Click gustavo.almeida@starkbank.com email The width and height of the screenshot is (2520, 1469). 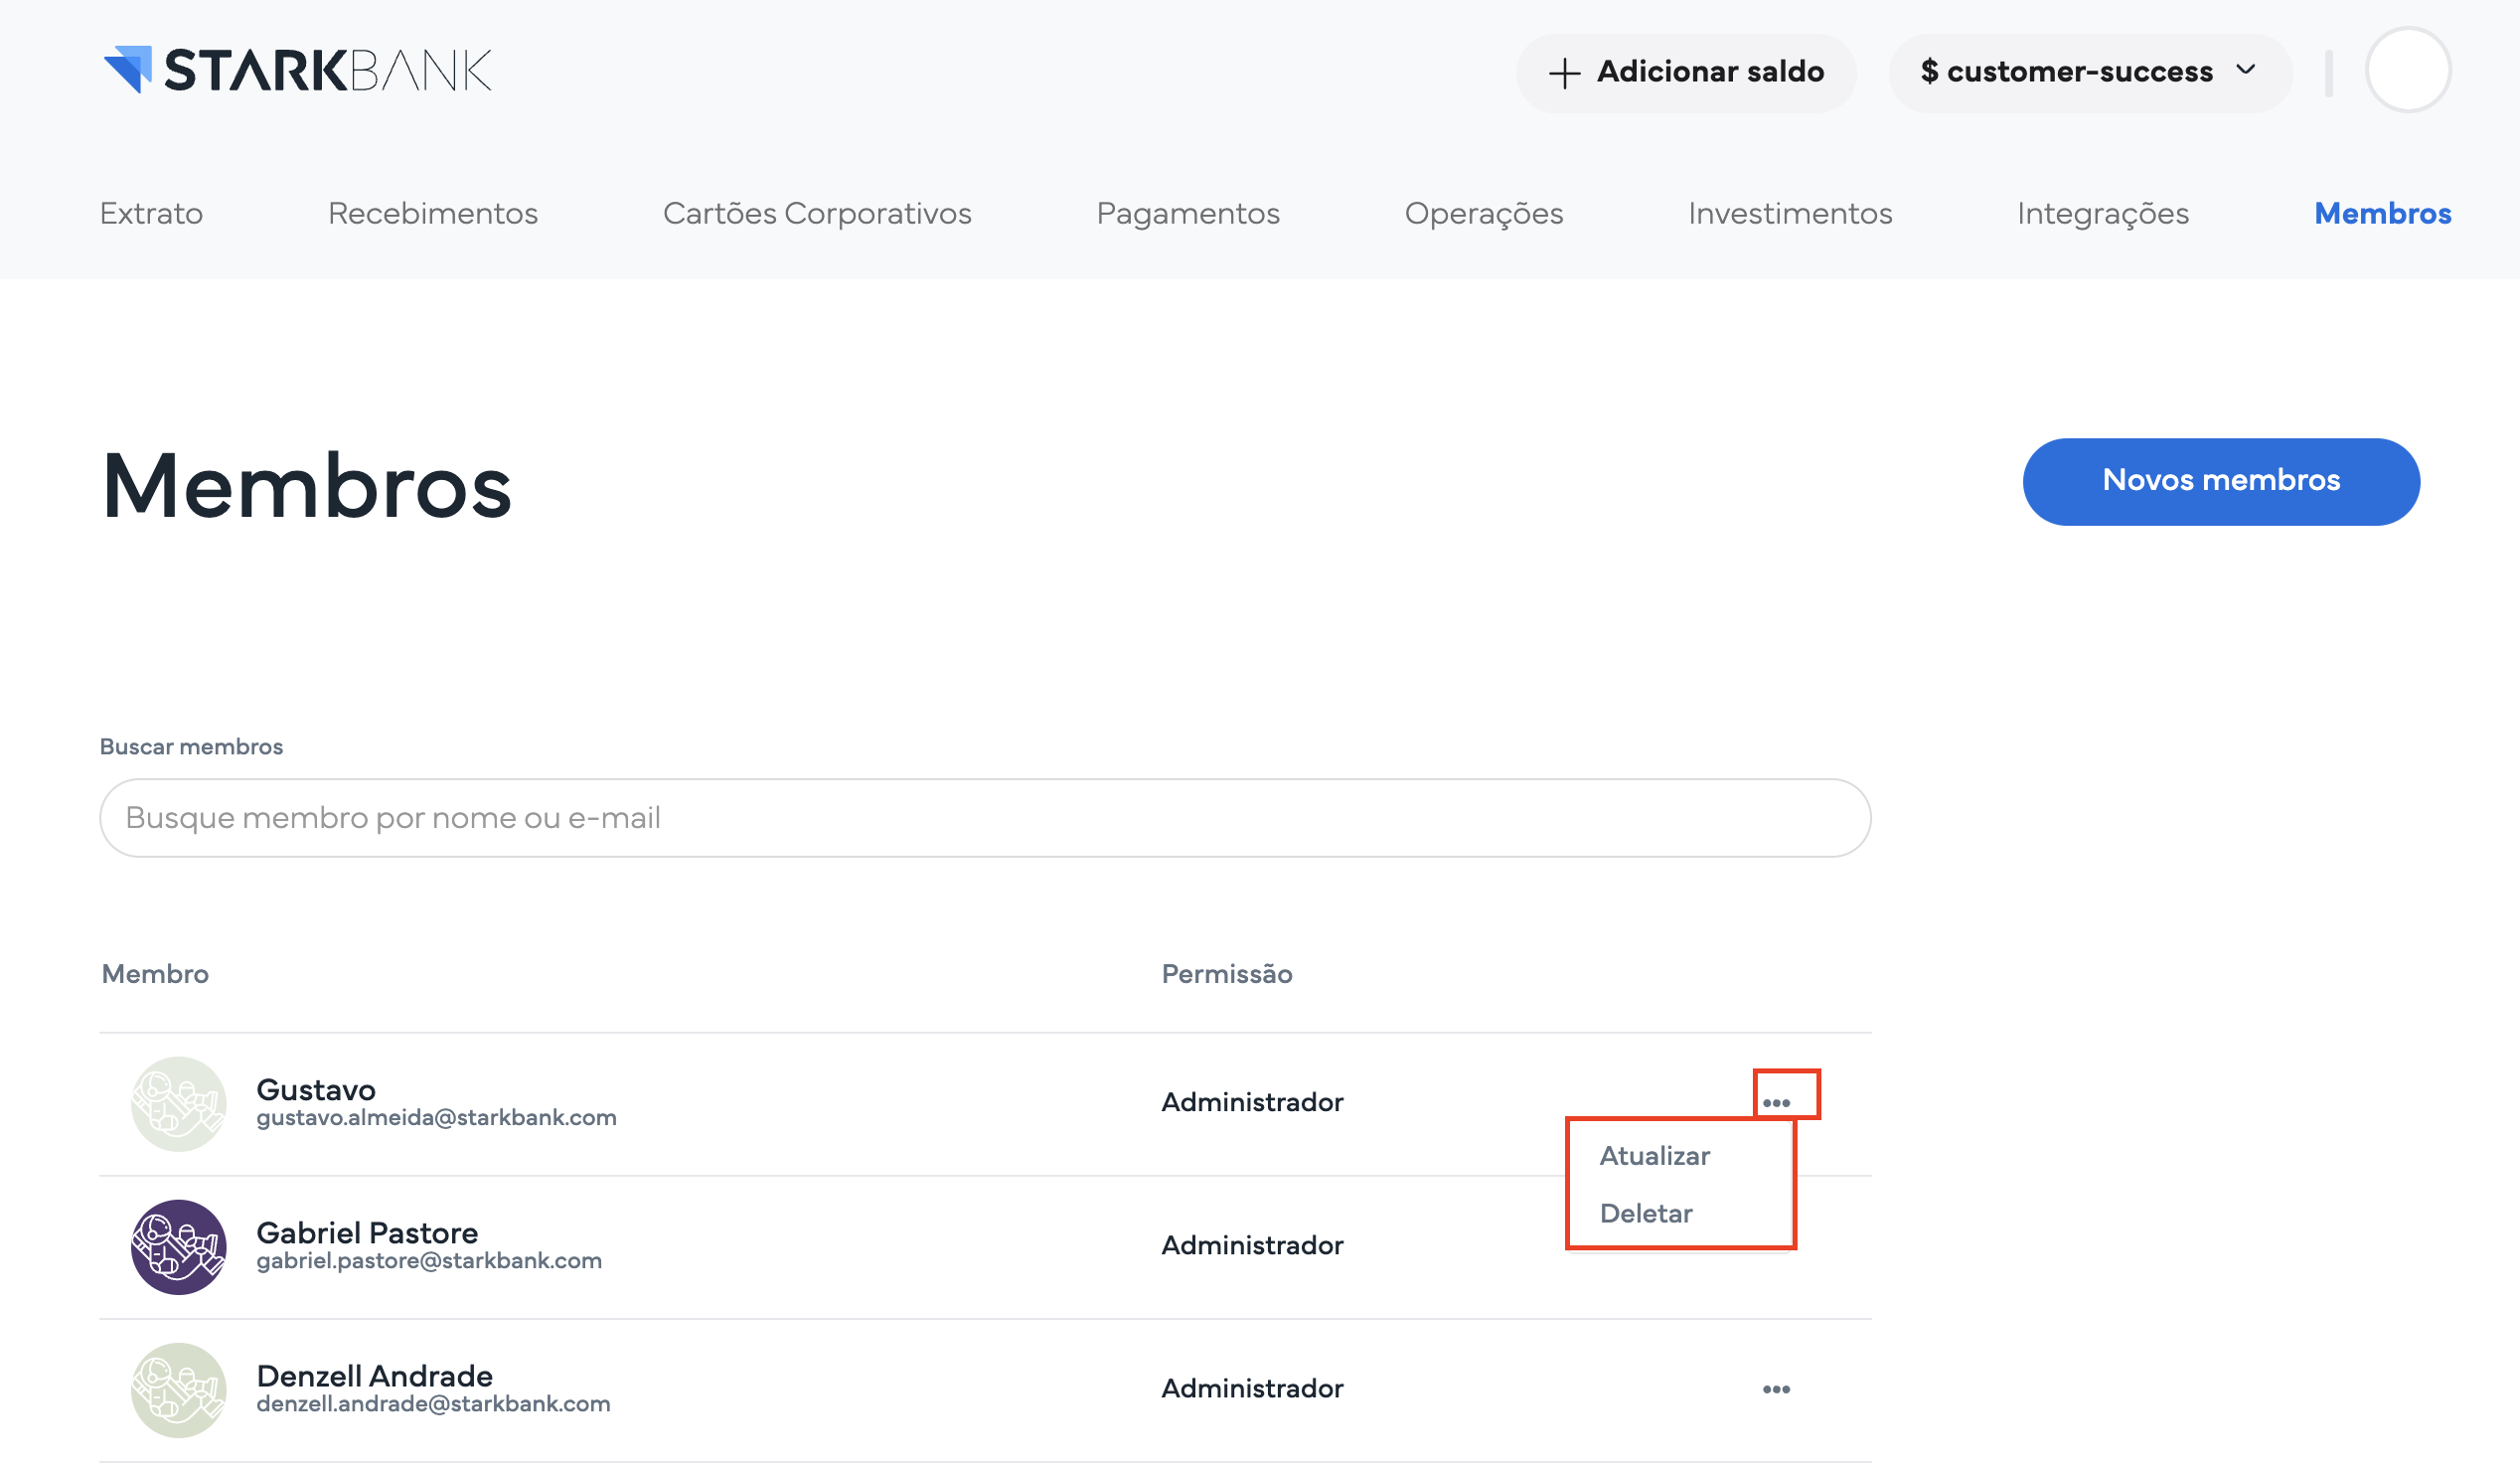pos(436,1117)
